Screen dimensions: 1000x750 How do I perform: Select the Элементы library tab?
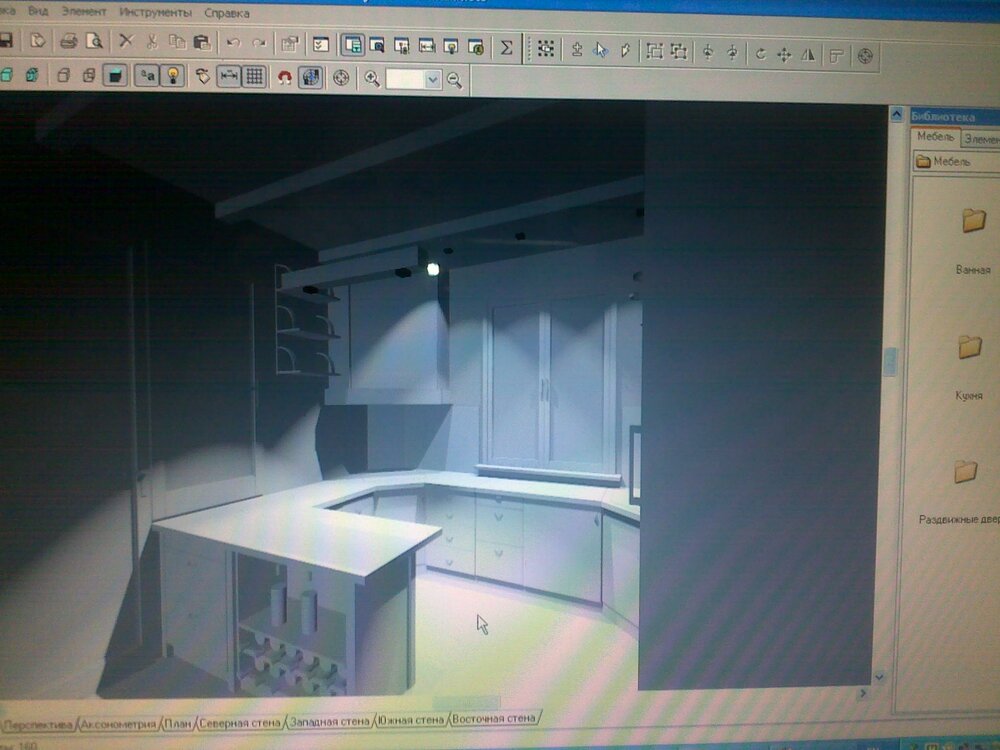click(981, 138)
